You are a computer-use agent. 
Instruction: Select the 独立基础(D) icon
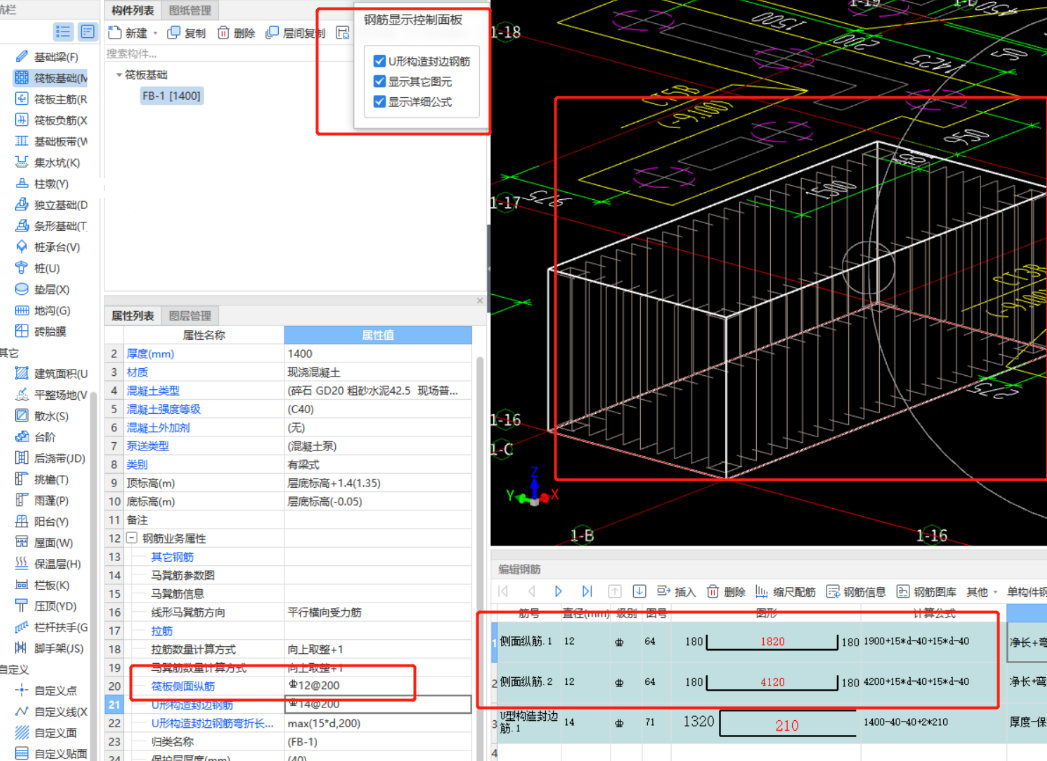coord(22,205)
